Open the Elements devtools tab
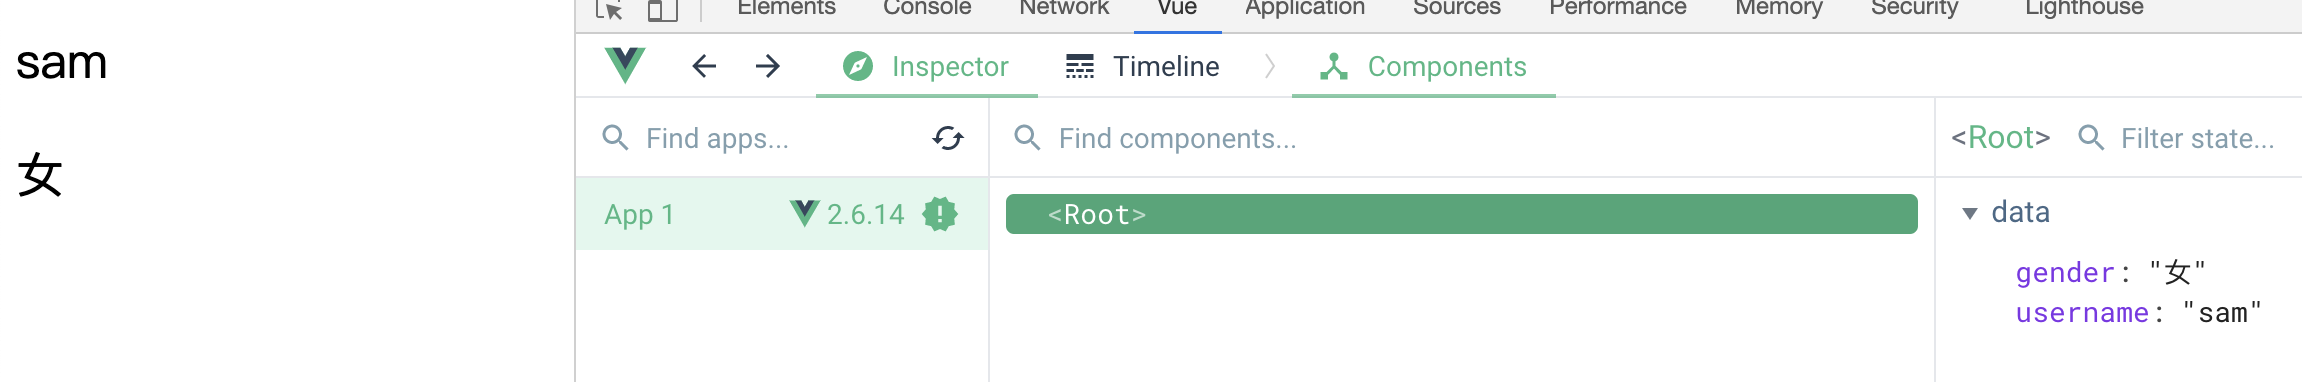 click(786, 8)
